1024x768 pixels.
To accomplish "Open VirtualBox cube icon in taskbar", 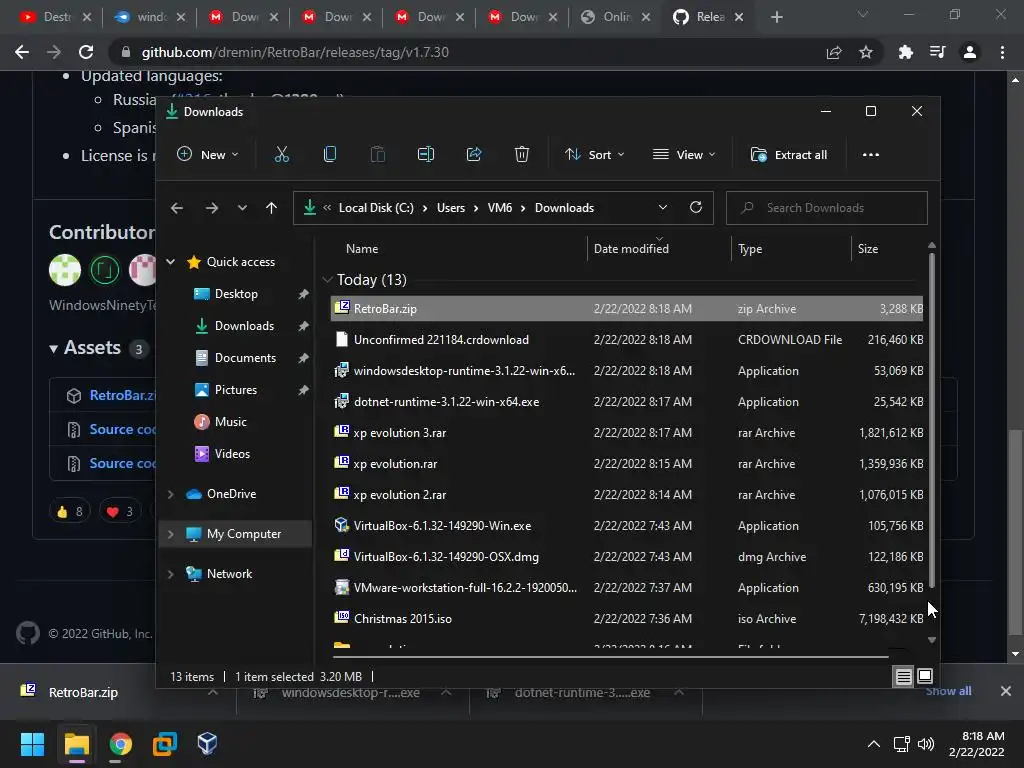I will 207,744.
